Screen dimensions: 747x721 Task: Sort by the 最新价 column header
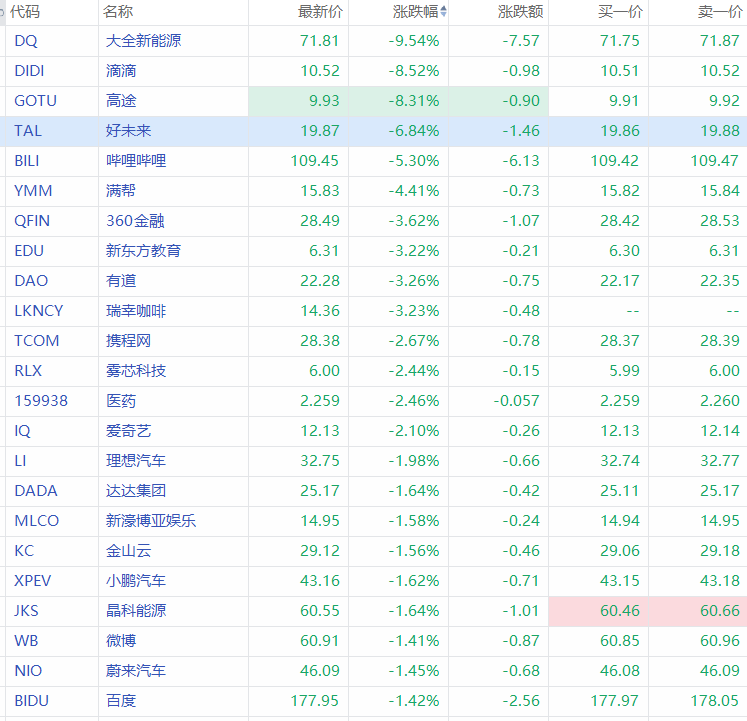click(319, 12)
